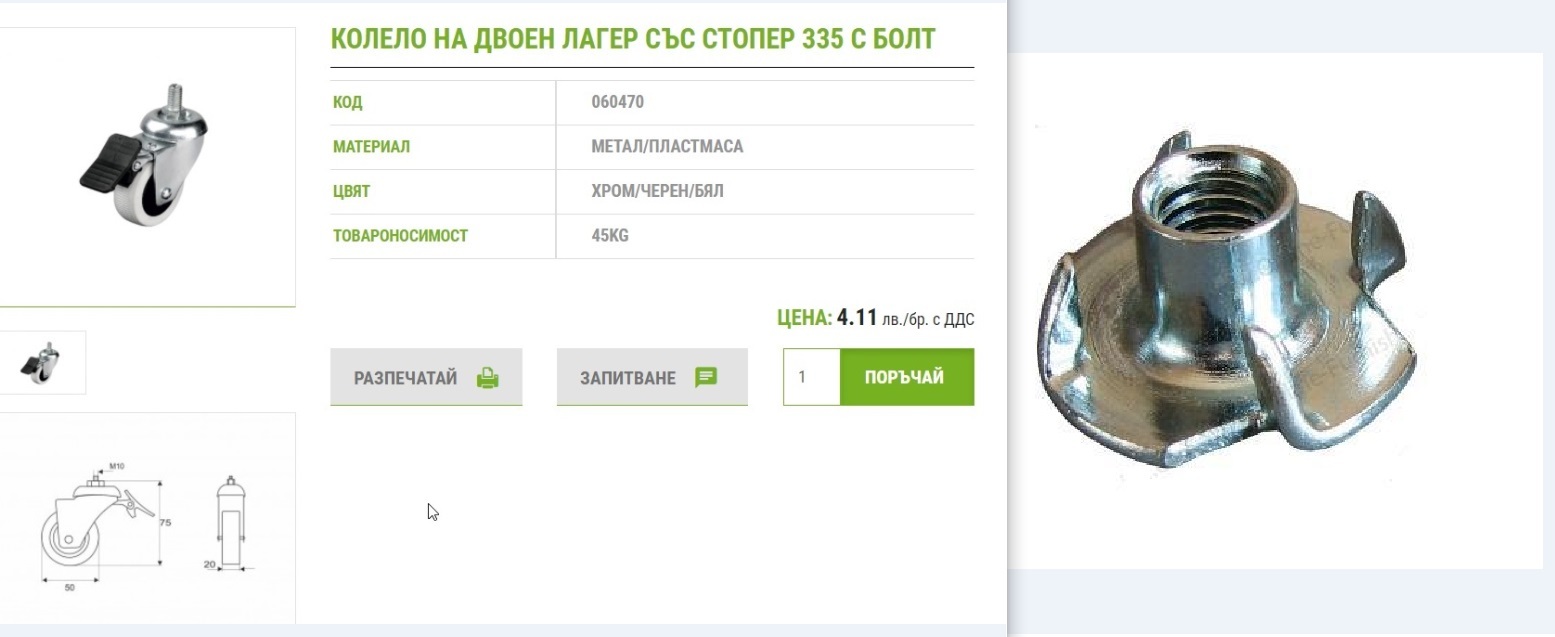The height and width of the screenshot is (637, 1555).
Task: Click the product title heading
Action: (x=633, y=40)
